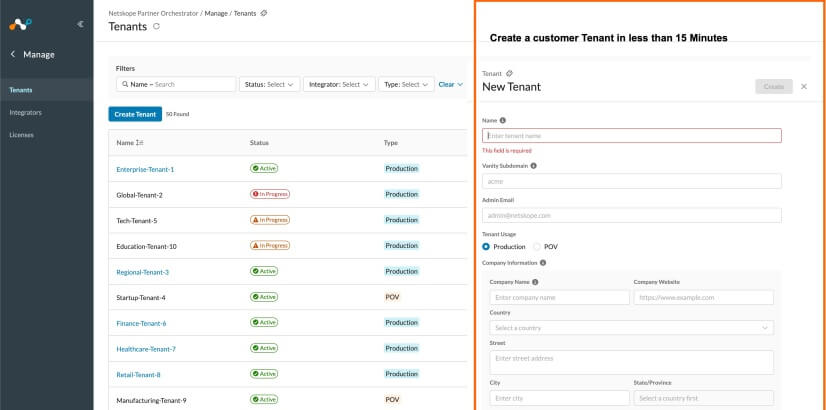The height and width of the screenshot is (410, 826).
Task: Click Production tag for Finance-Tenant-6
Action: click(x=401, y=323)
